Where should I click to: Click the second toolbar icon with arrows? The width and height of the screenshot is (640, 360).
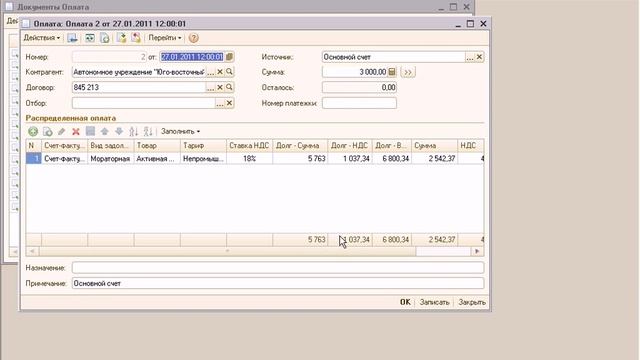tap(89, 38)
